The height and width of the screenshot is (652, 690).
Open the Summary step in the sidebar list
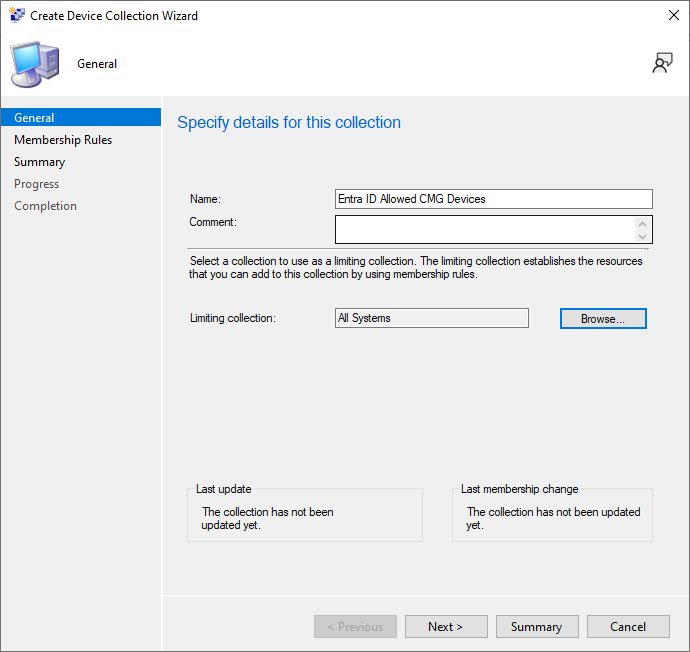(39, 162)
